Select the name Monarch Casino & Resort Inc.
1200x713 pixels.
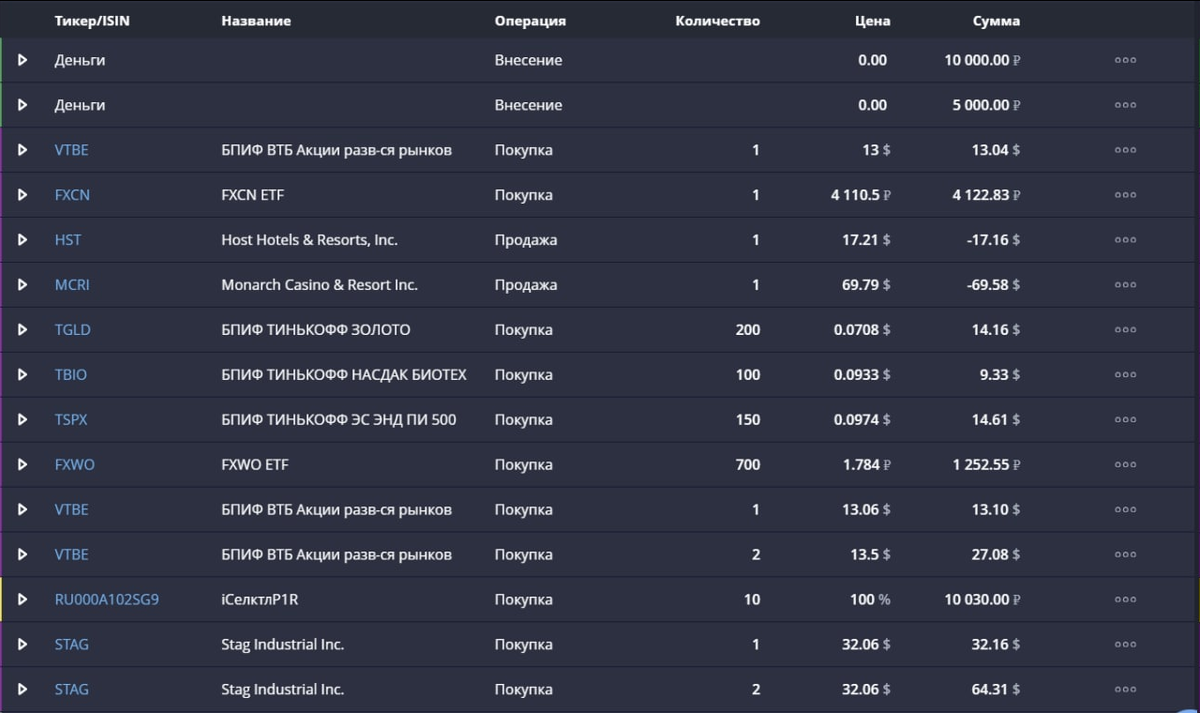coord(319,285)
